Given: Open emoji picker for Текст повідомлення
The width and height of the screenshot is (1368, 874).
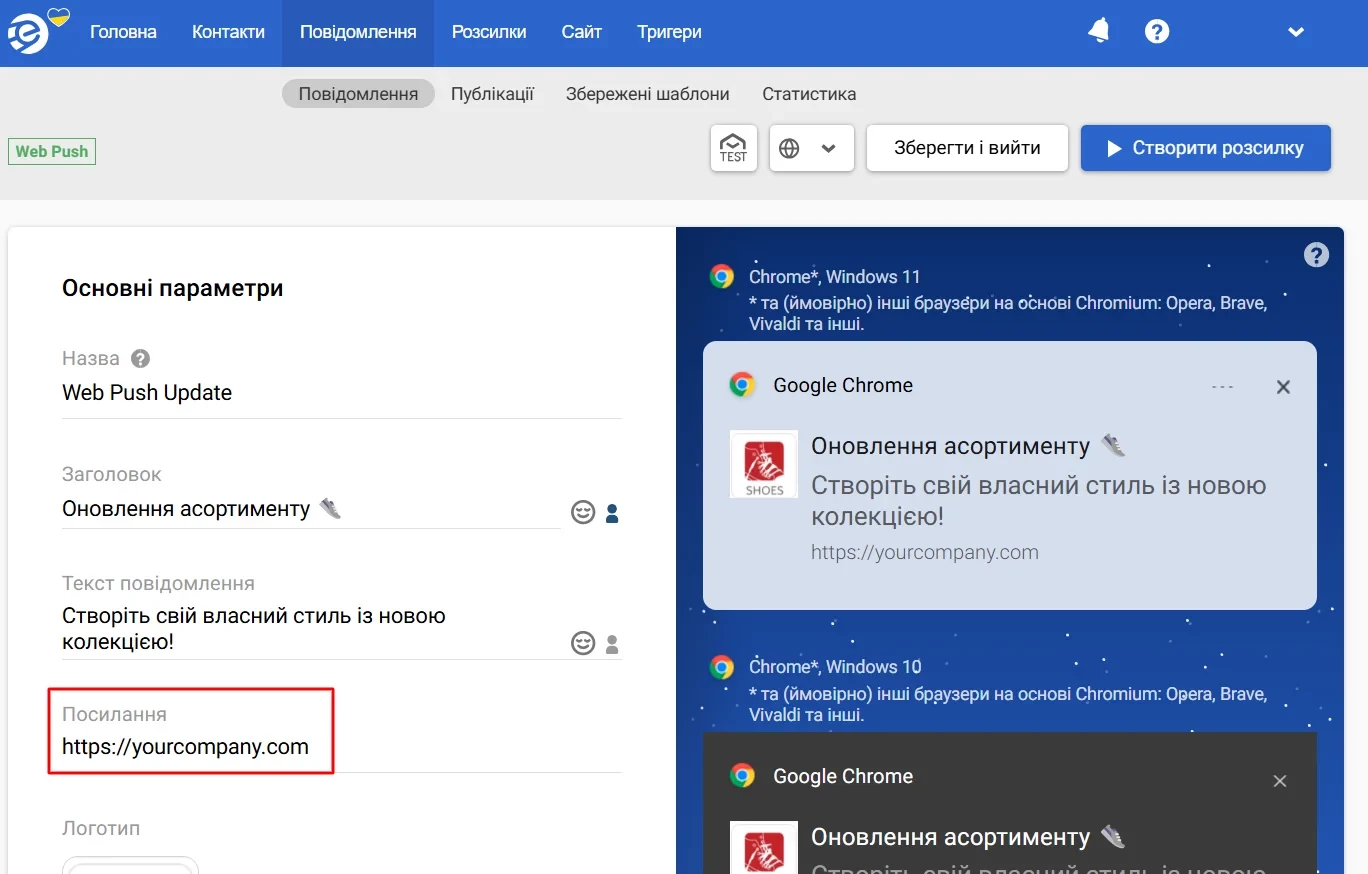Looking at the screenshot, I should click(583, 643).
